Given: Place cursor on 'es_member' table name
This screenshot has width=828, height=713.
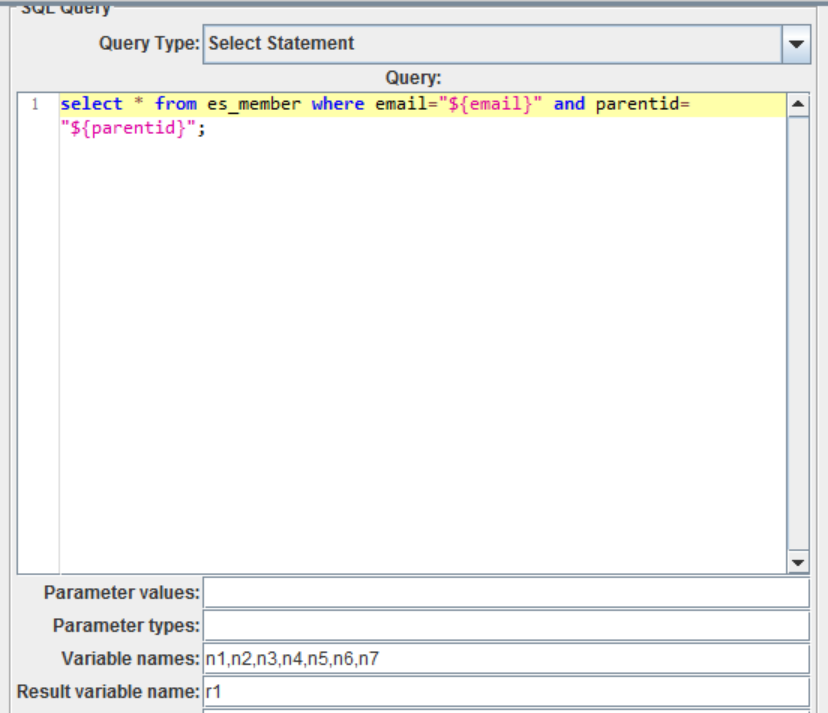Looking at the screenshot, I should click(x=254, y=105).
